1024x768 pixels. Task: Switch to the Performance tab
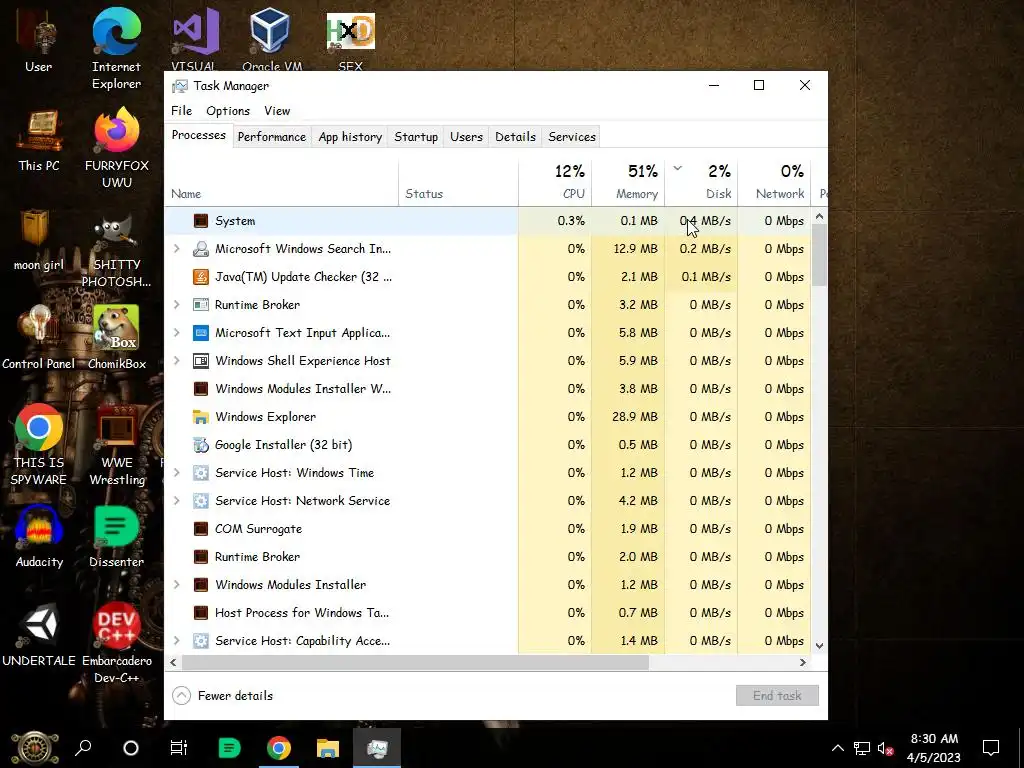272,137
